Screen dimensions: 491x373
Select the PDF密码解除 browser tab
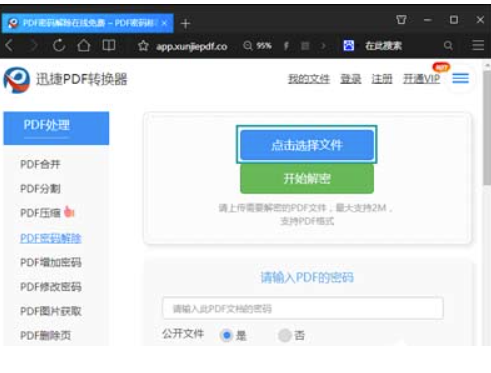click(87, 23)
